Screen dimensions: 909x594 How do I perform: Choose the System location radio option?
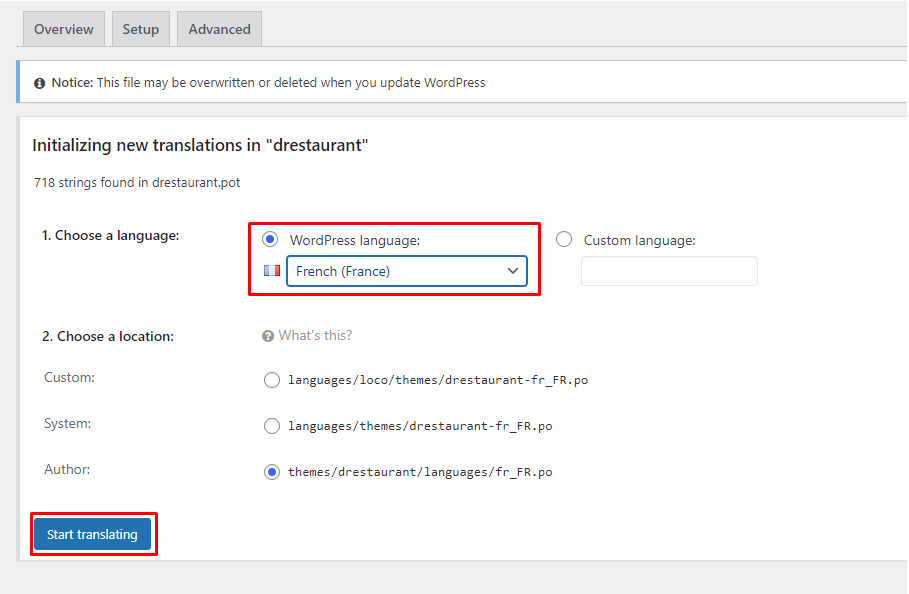pyautogui.click(x=272, y=426)
